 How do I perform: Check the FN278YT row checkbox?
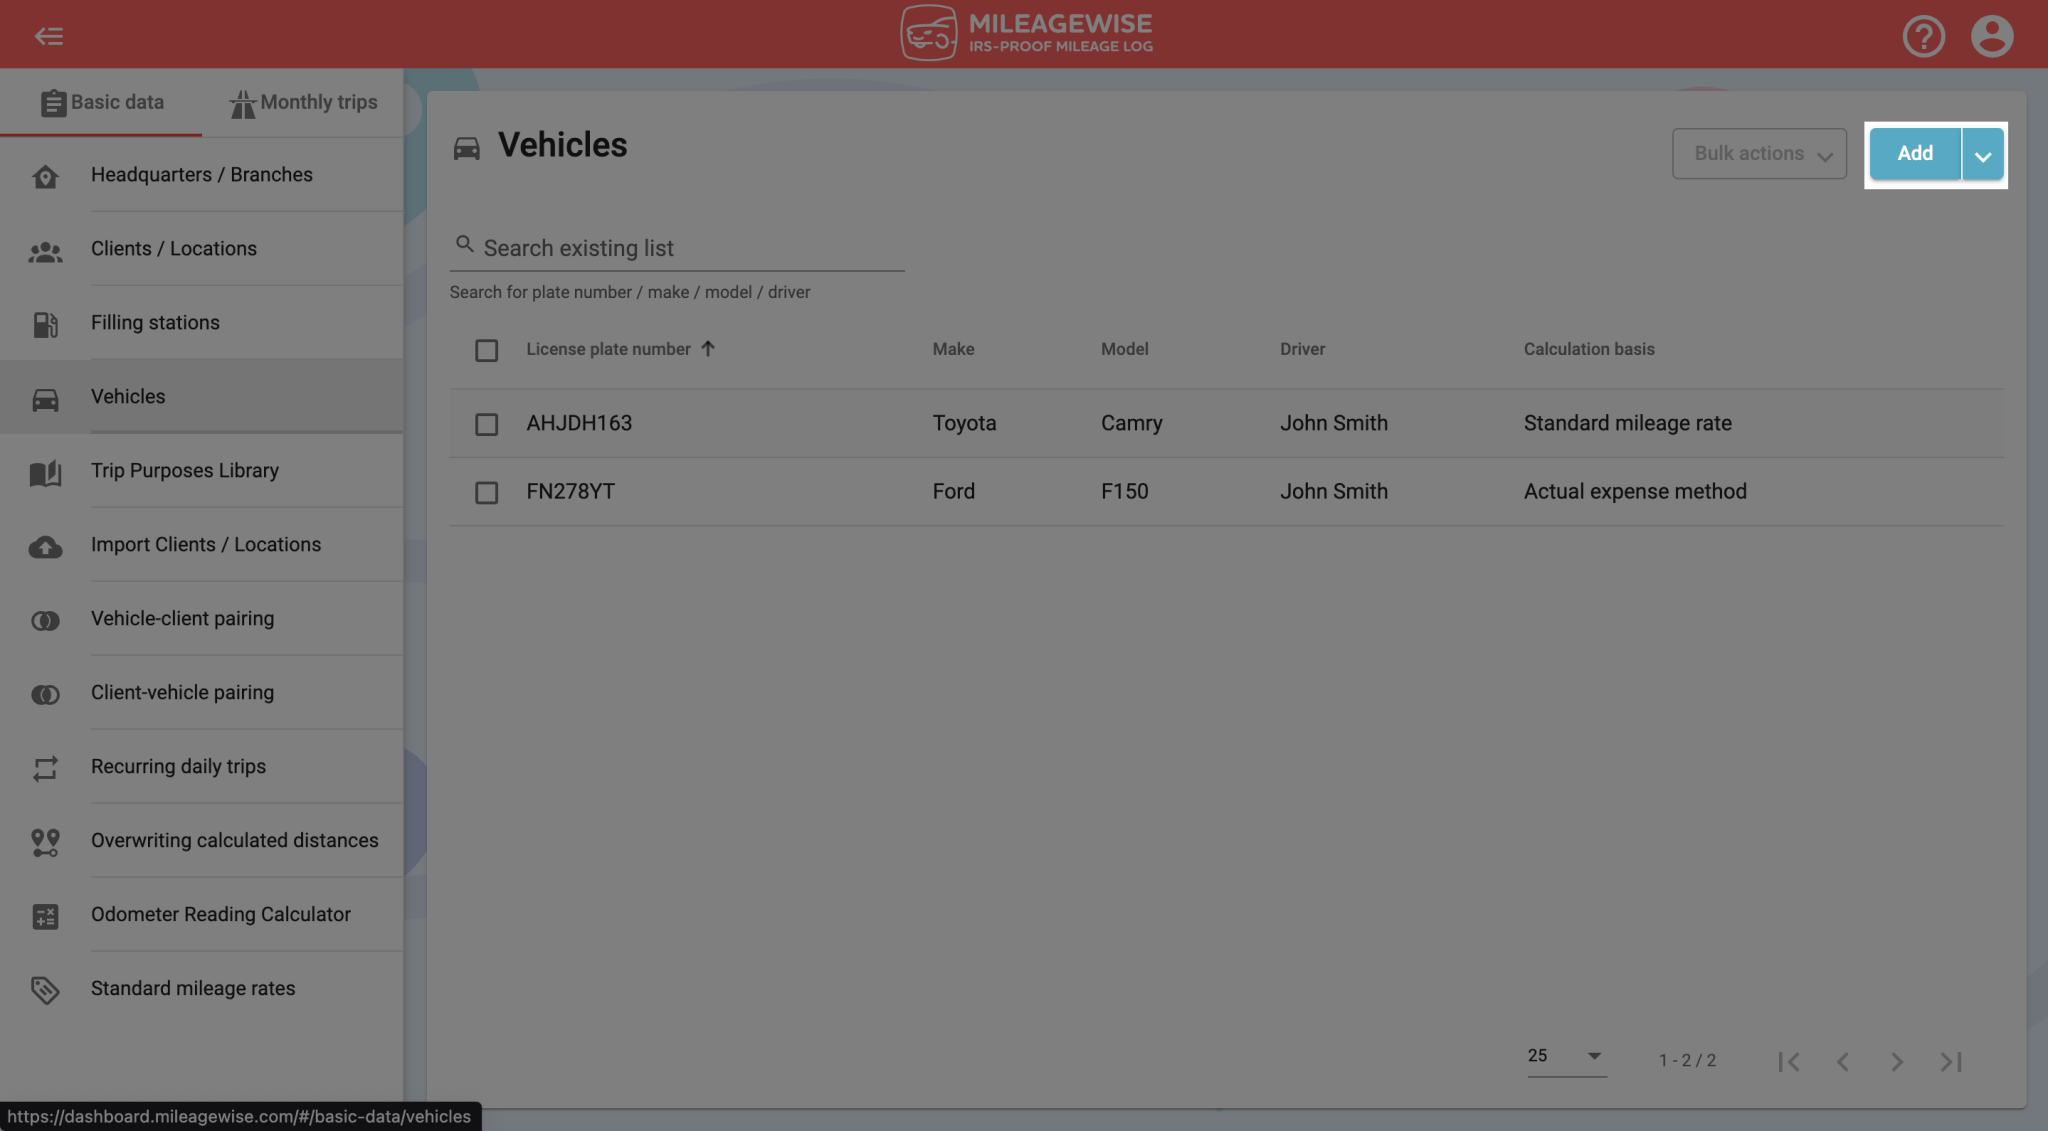(487, 493)
